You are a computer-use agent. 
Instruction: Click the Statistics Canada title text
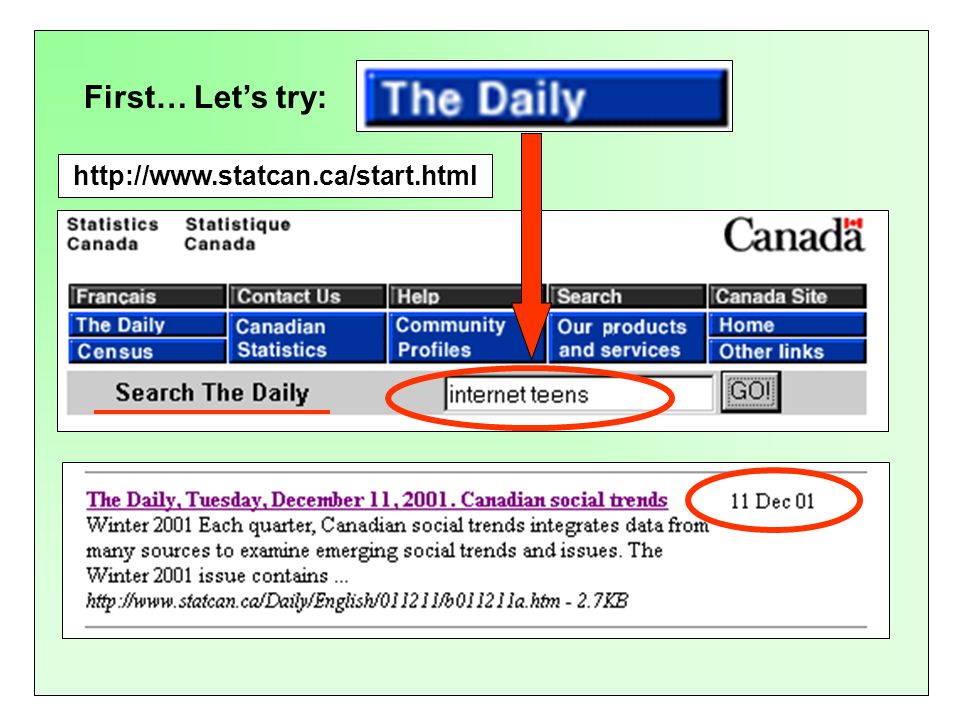coord(113,234)
